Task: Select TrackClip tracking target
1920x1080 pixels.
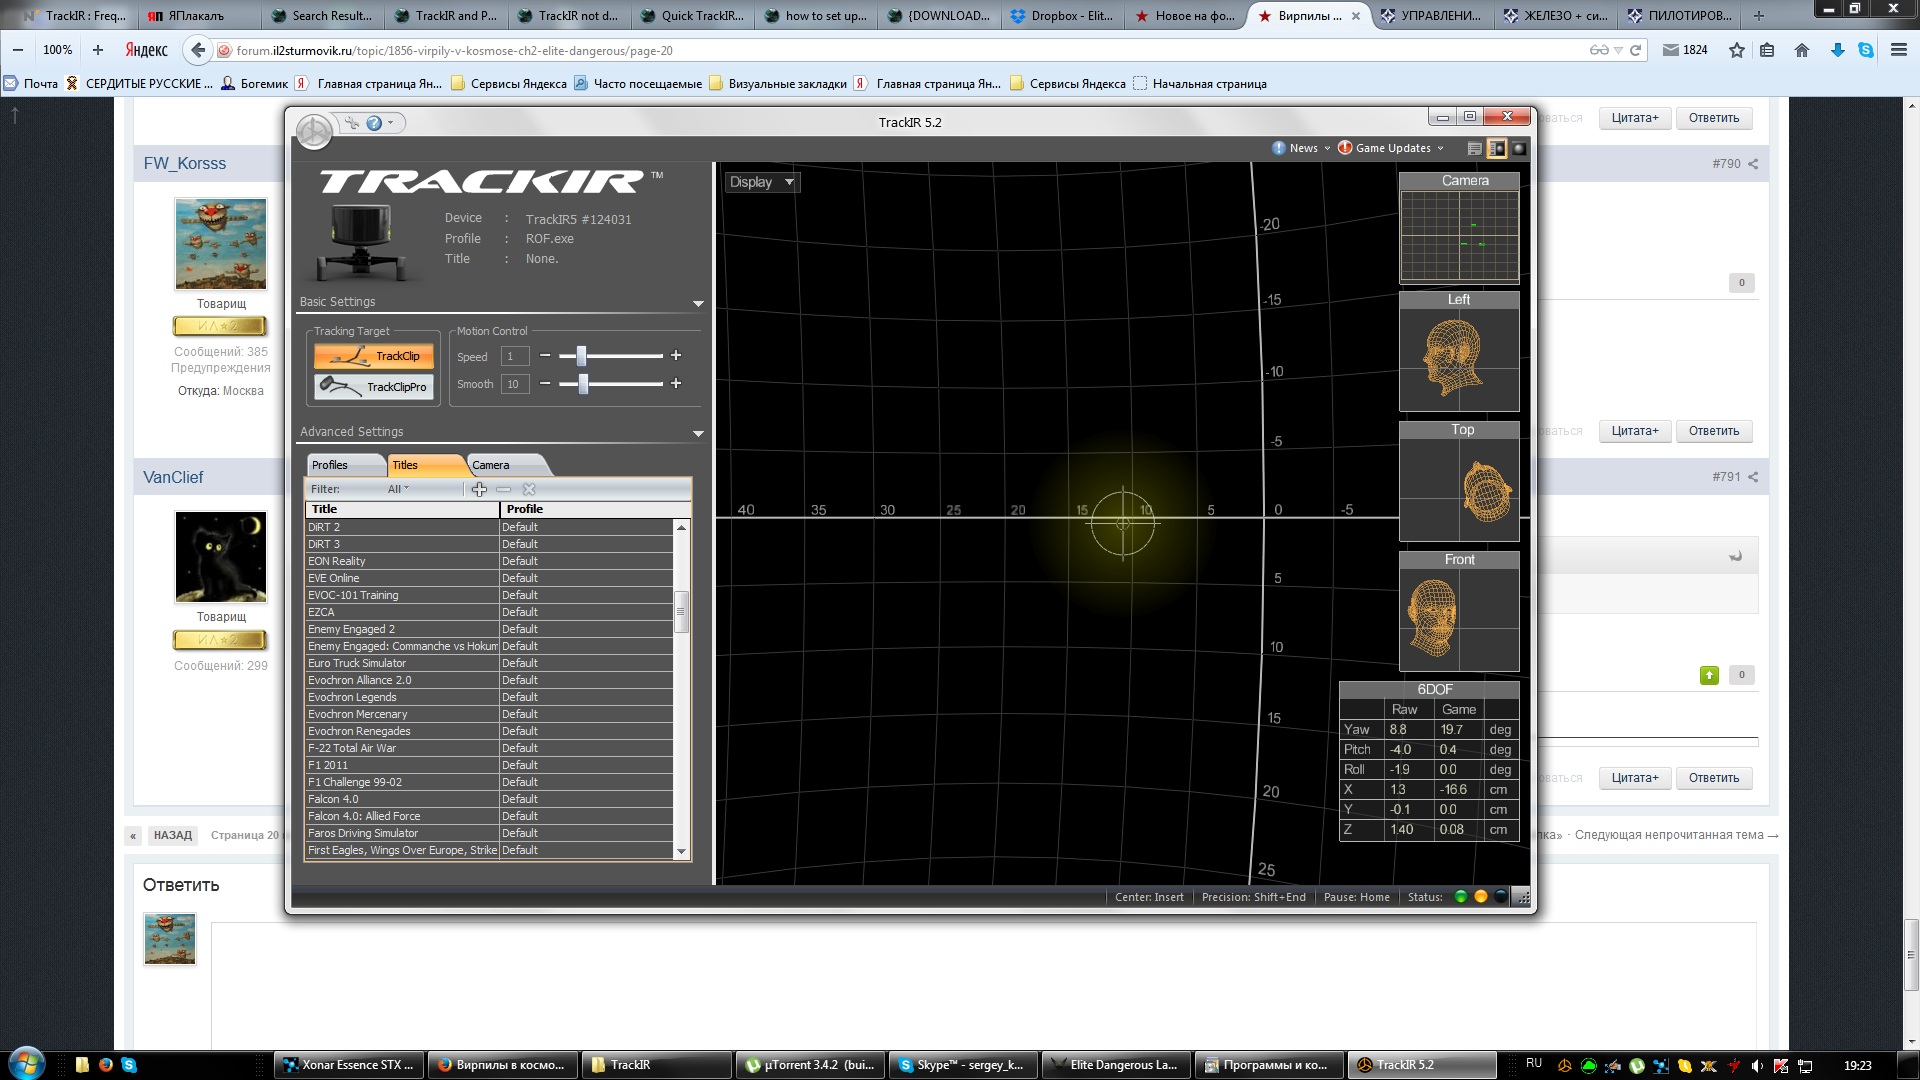Action: 374,356
